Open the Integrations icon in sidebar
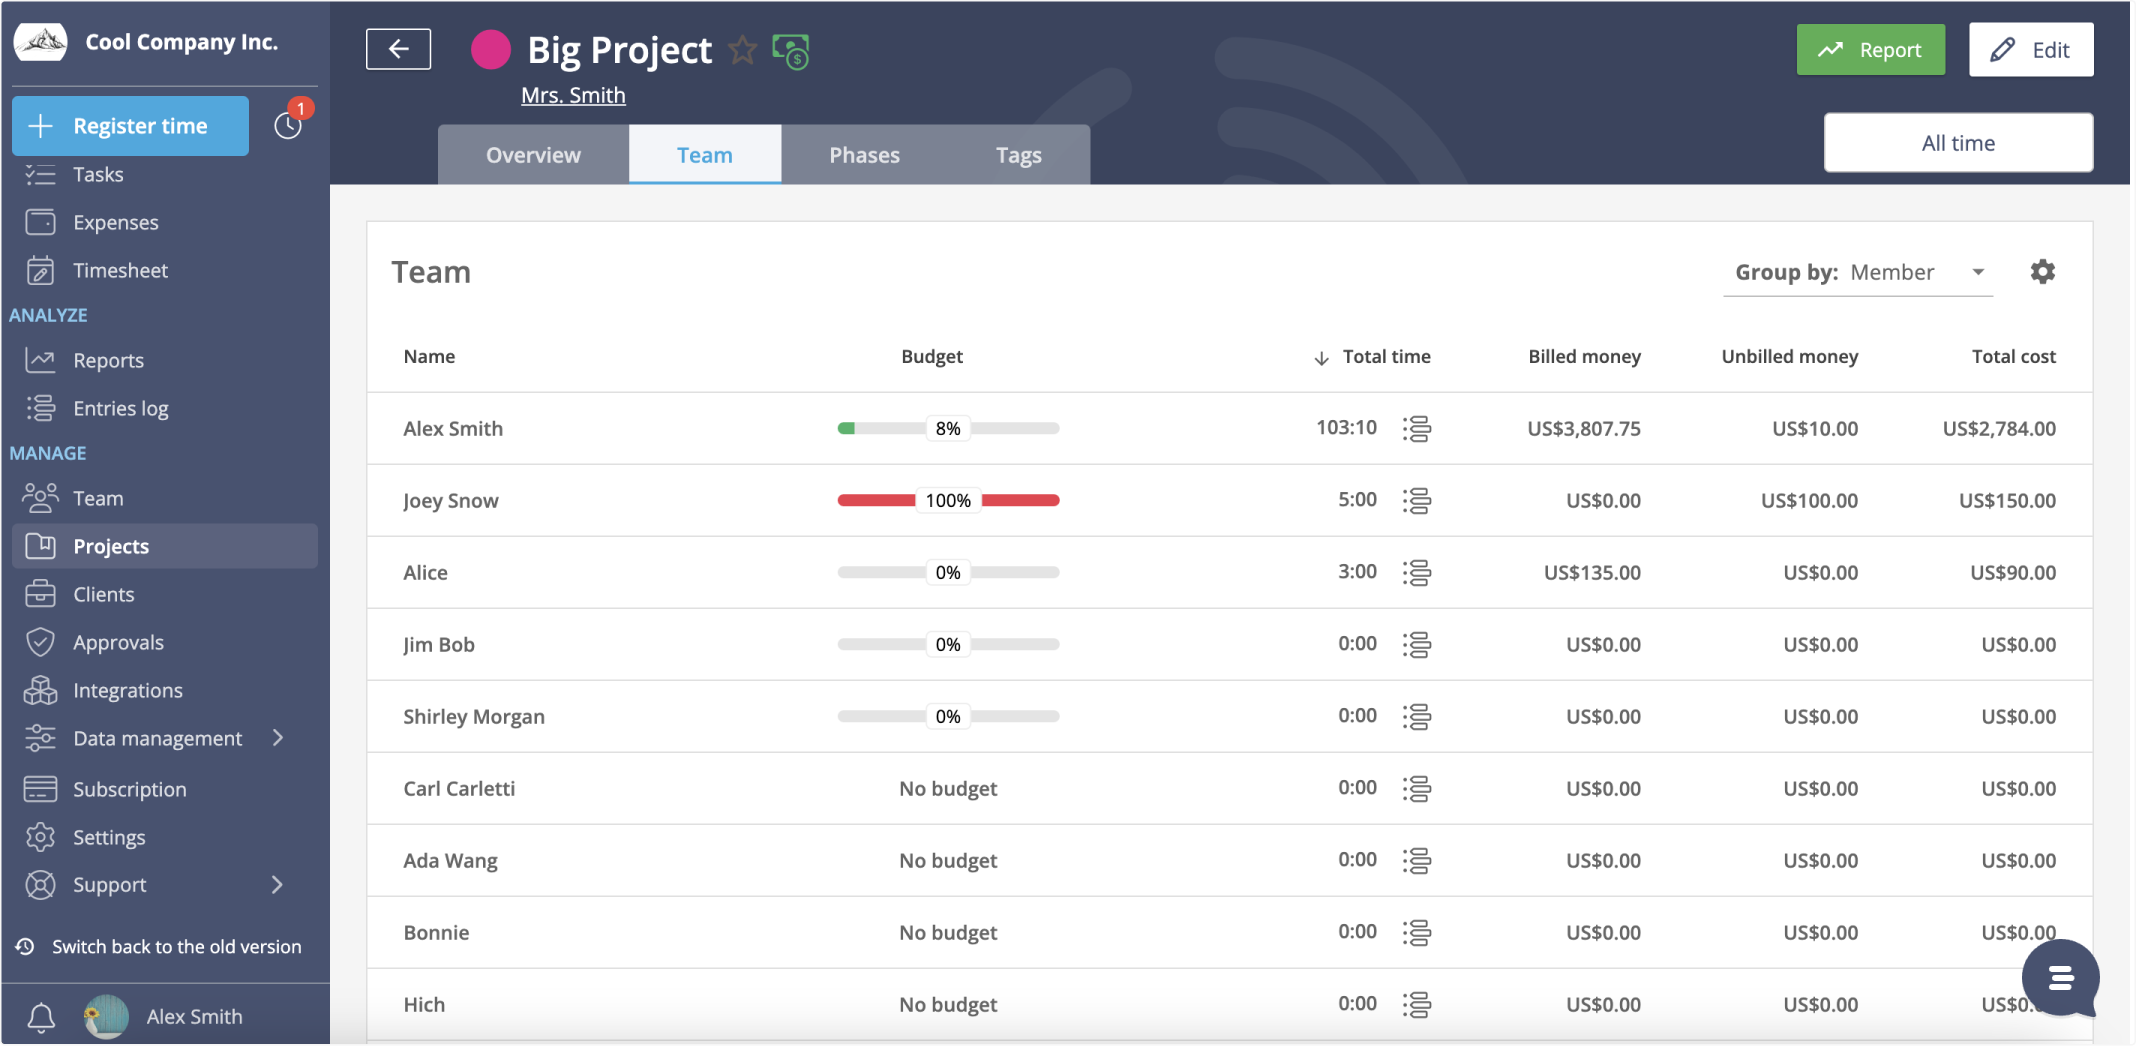This screenshot has height=1046, width=2136. (40, 690)
